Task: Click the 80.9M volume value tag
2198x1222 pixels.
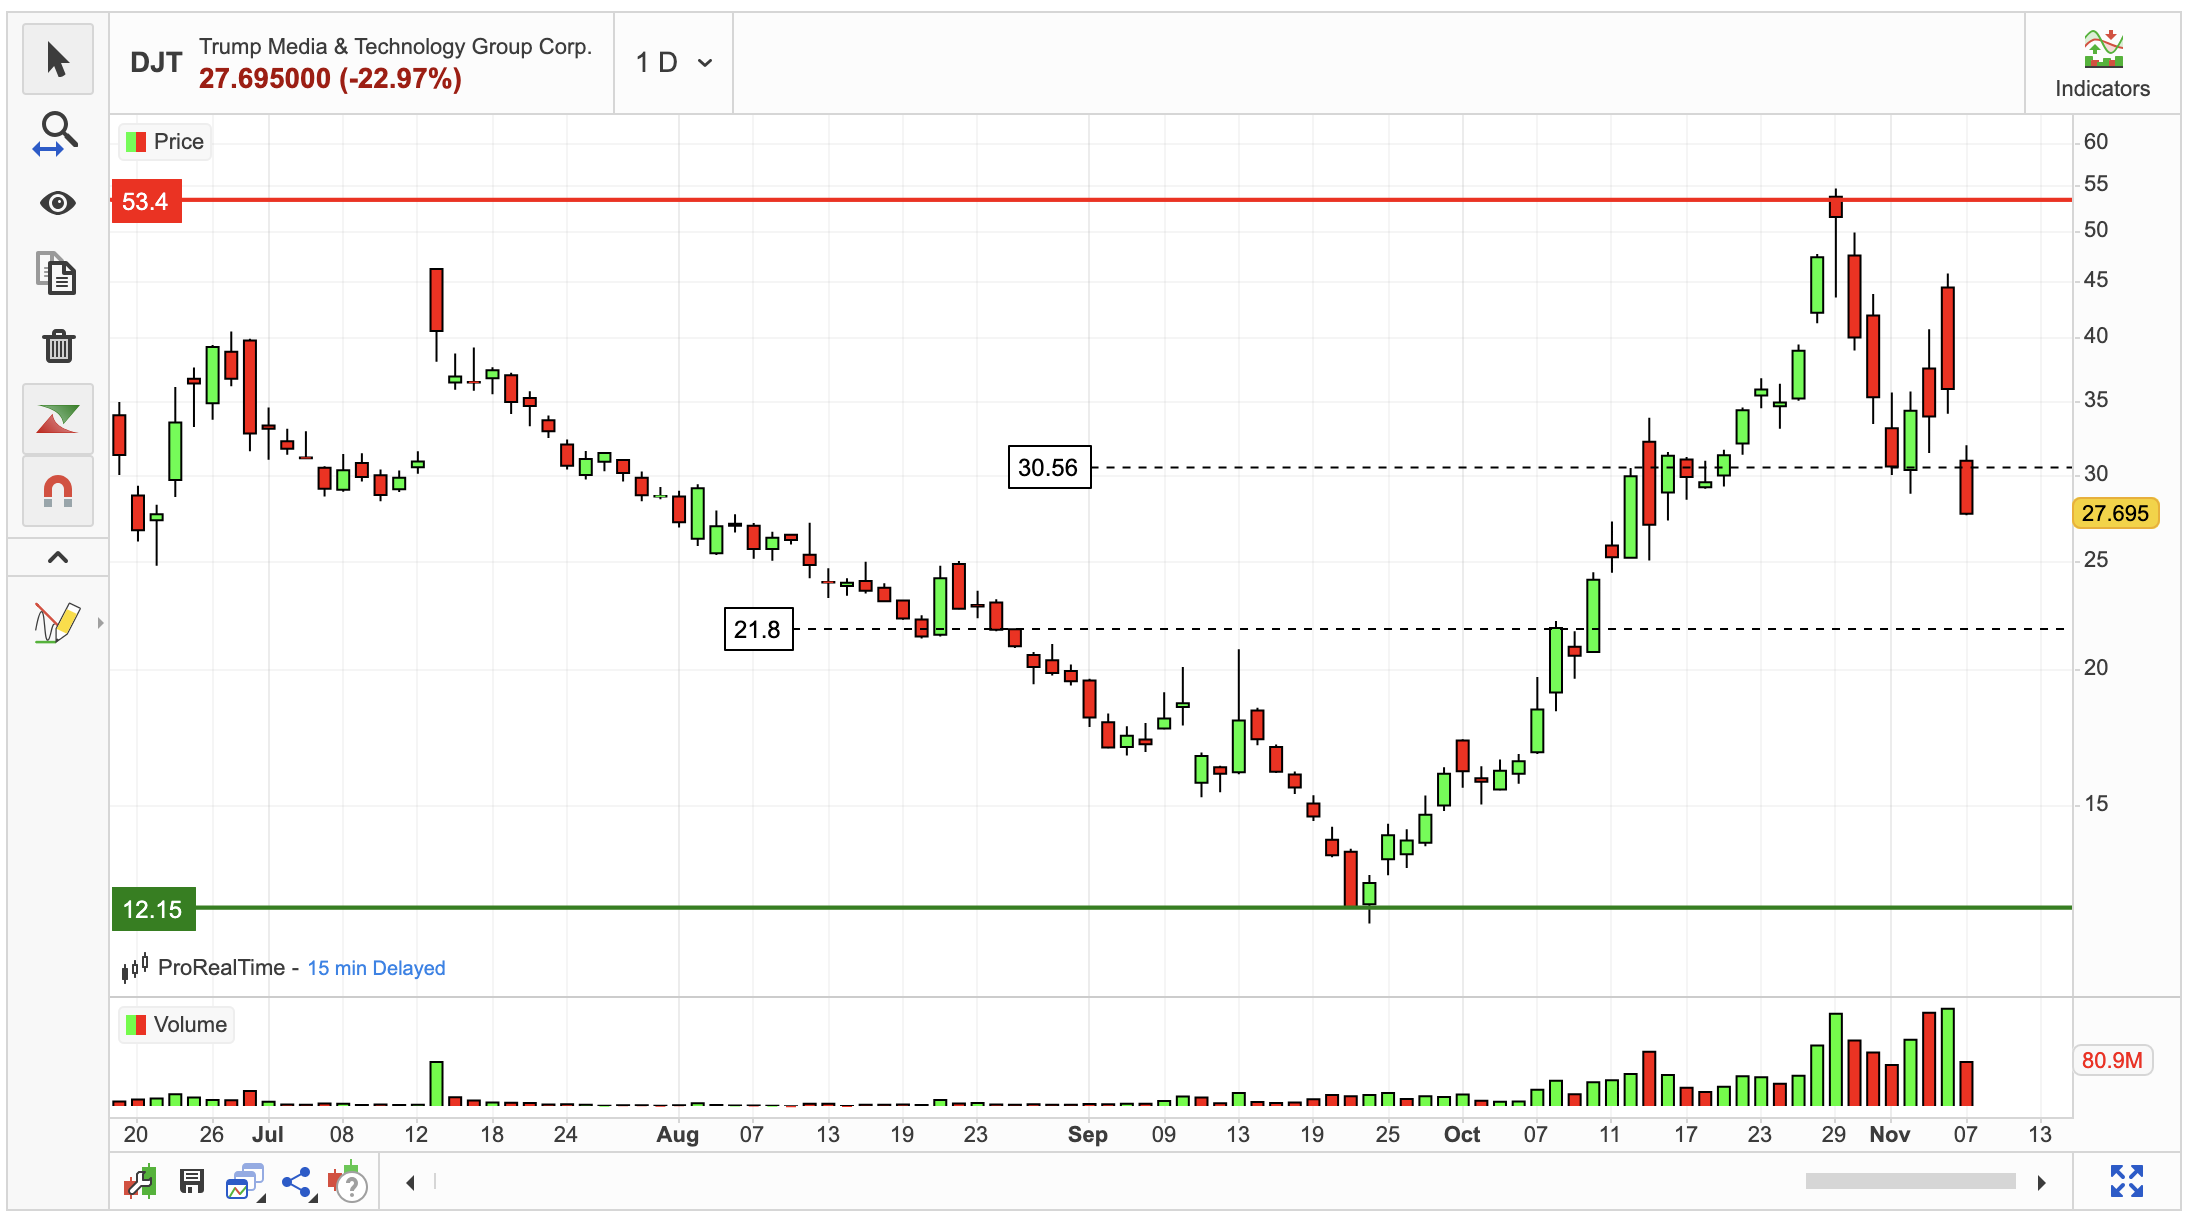Action: click(x=2112, y=1061)
